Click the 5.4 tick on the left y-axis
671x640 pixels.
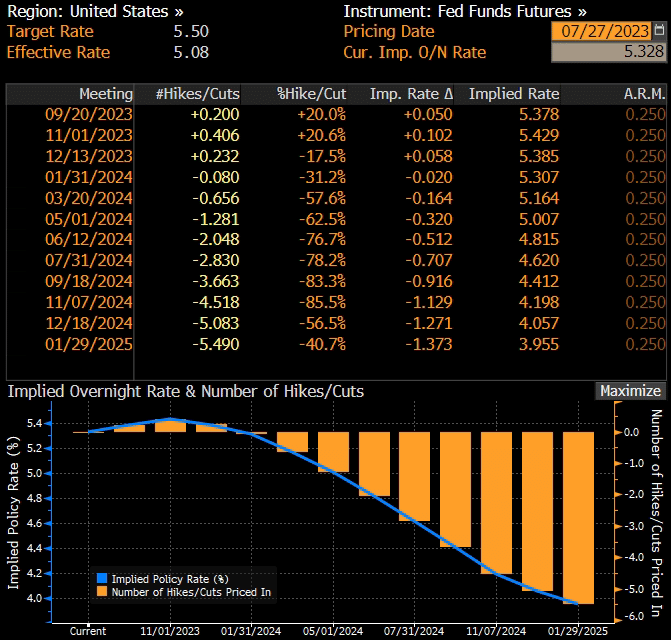[x=34, y=424]
